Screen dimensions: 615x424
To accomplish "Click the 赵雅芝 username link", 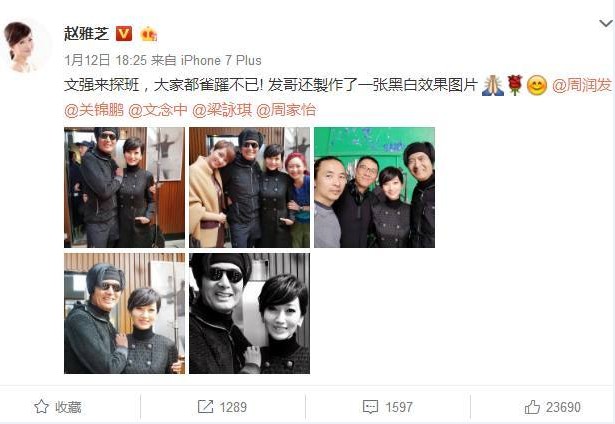I will pyautogui.click(x=87, y=34).
